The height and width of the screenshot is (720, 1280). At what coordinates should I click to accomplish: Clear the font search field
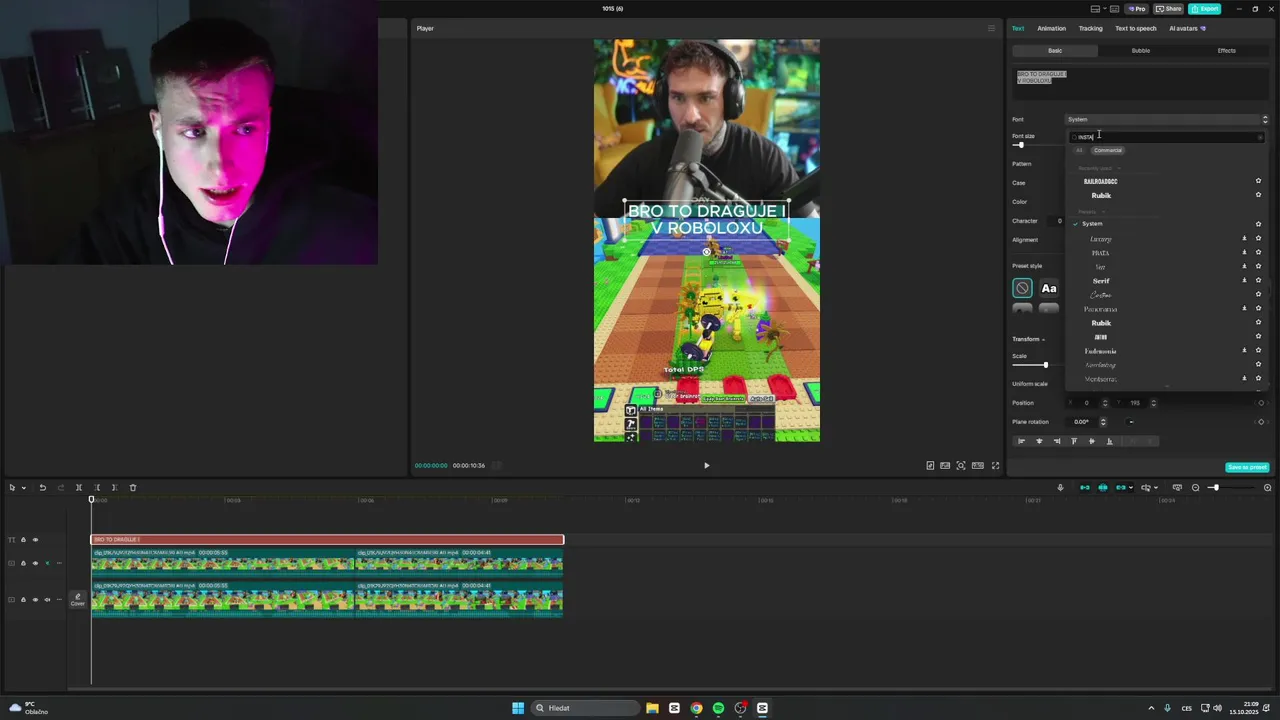[1259, 137]
